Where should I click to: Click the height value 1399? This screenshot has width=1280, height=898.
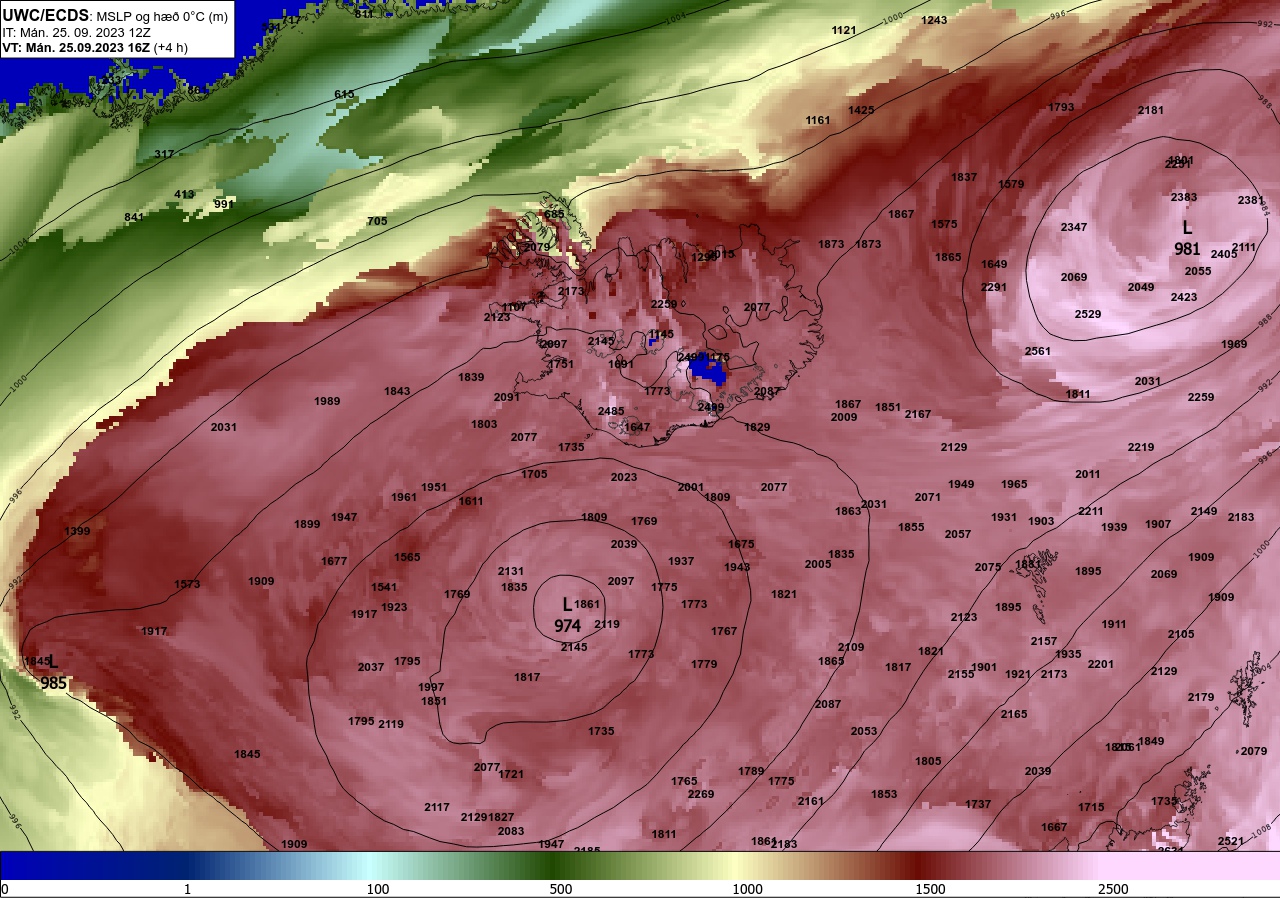coord(77,531)
